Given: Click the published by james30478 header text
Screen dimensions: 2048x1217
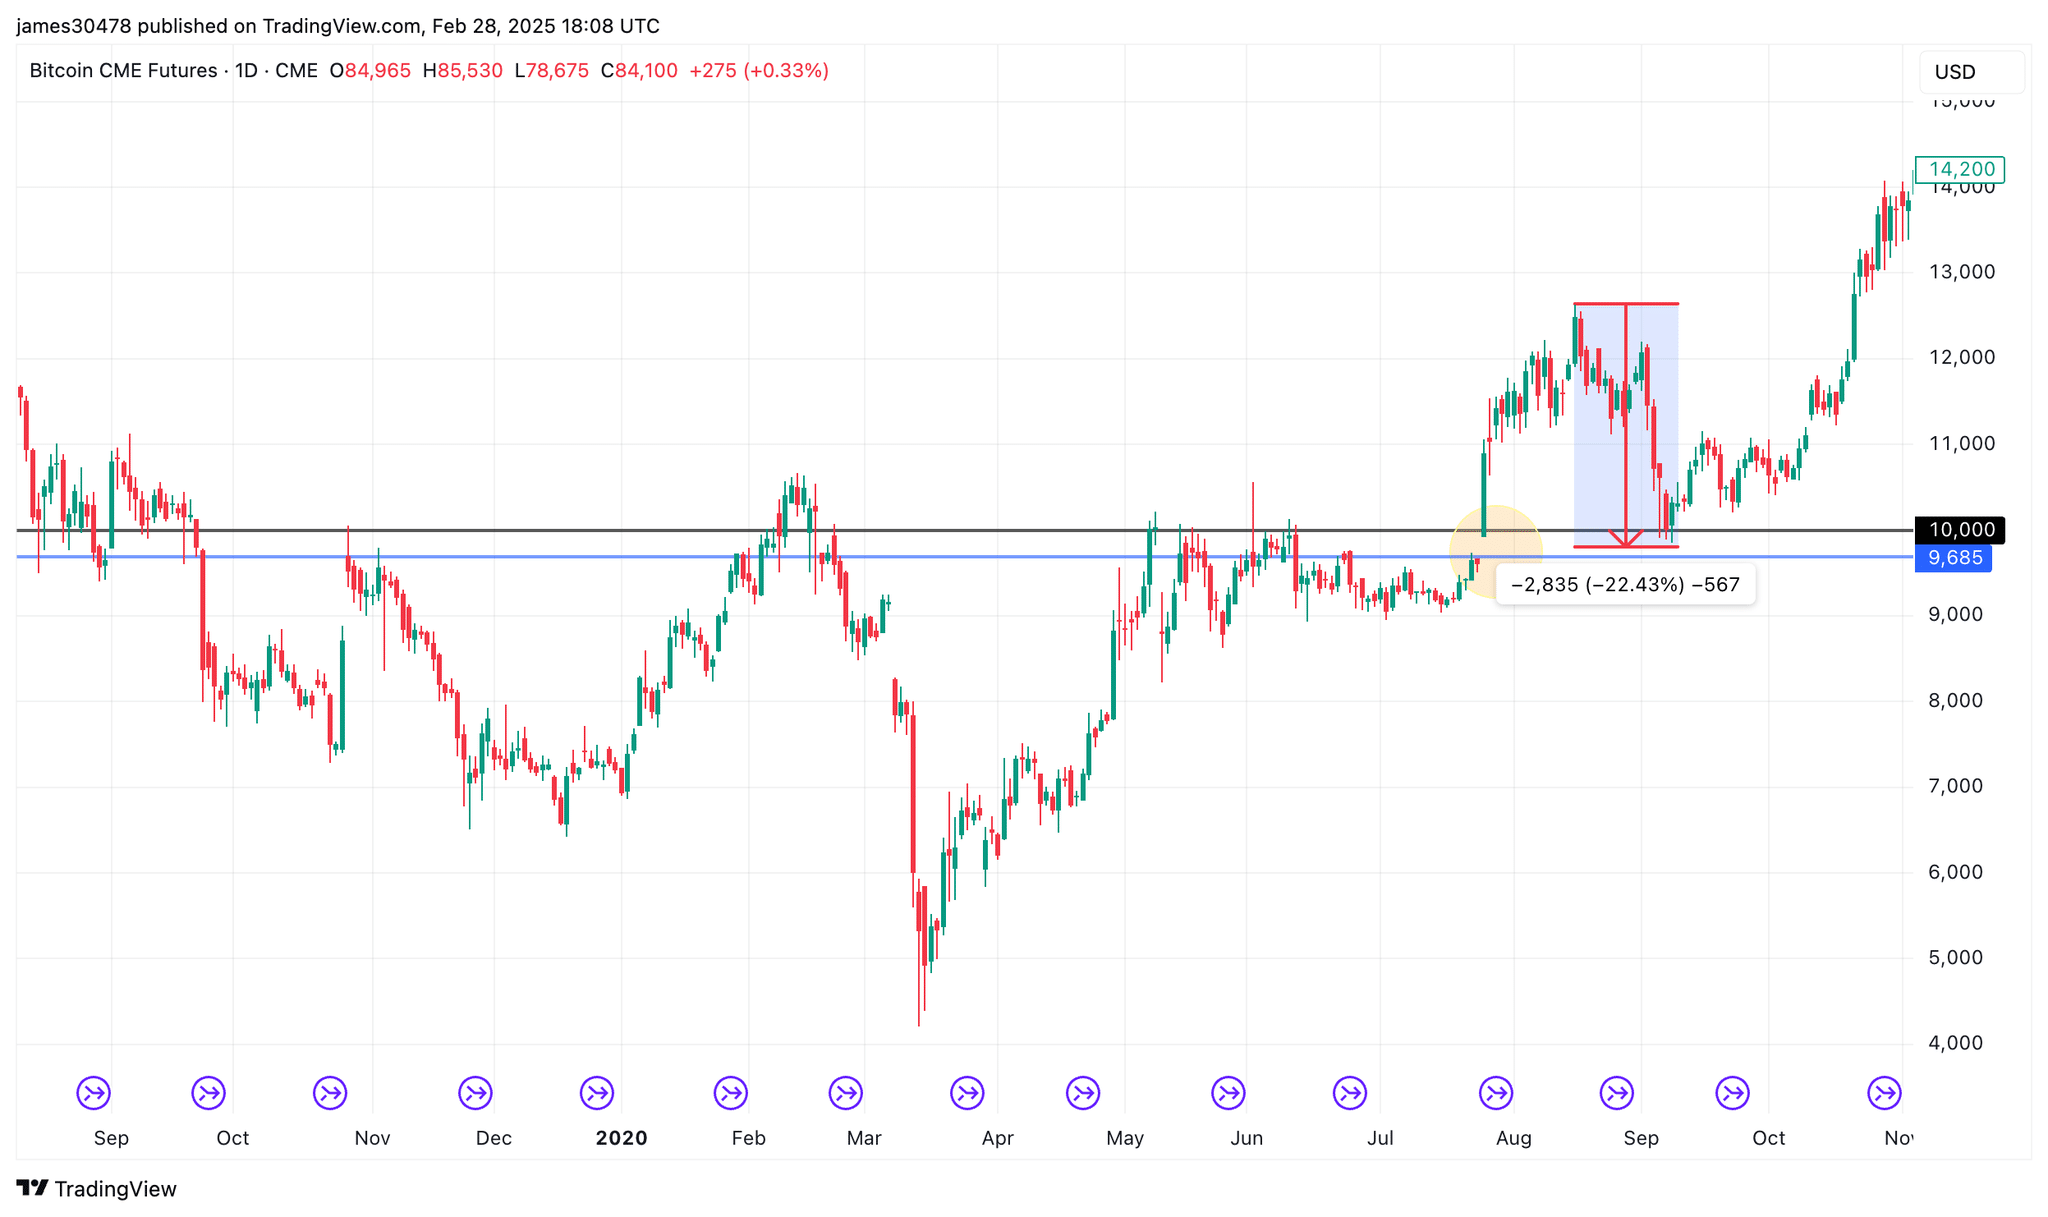Looking at the screenshot, I should 338,26.
